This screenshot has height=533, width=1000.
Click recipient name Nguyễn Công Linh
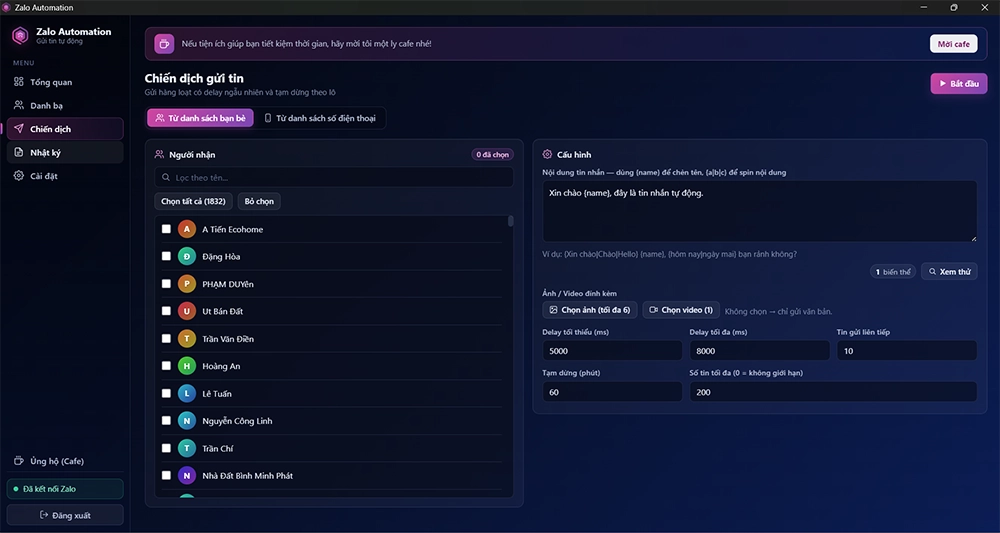click(x=237, y=421)
